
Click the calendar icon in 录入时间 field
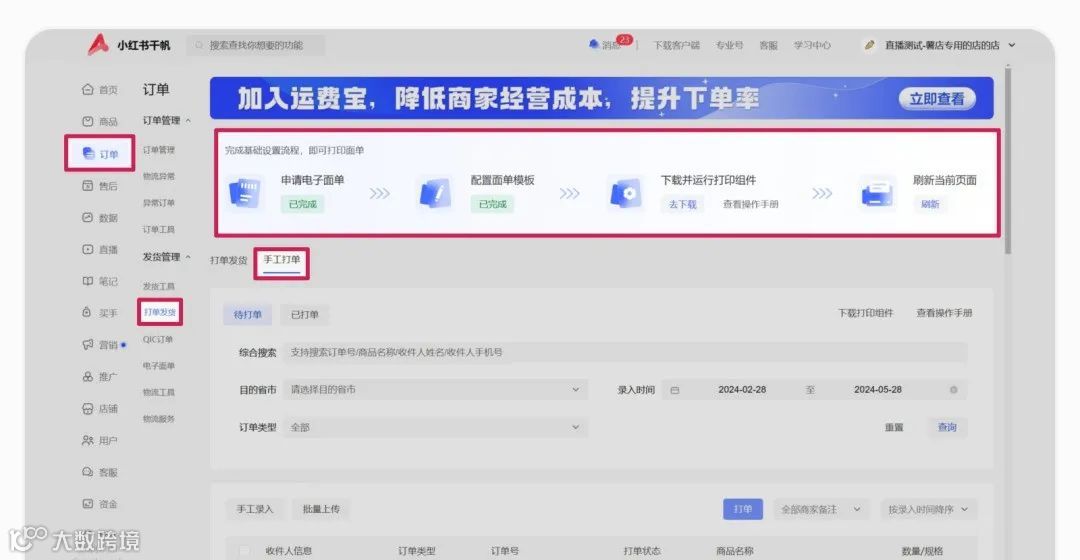675,390
